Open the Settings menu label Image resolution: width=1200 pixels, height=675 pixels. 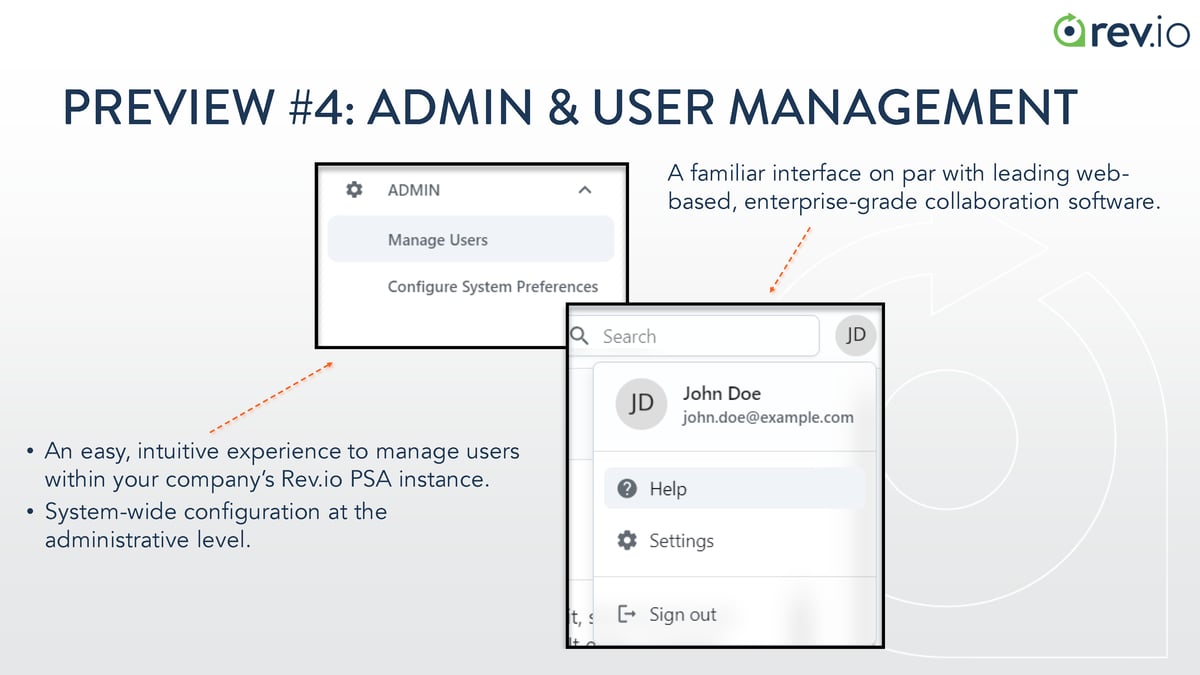pyautogui.click(x=681, y=541)
